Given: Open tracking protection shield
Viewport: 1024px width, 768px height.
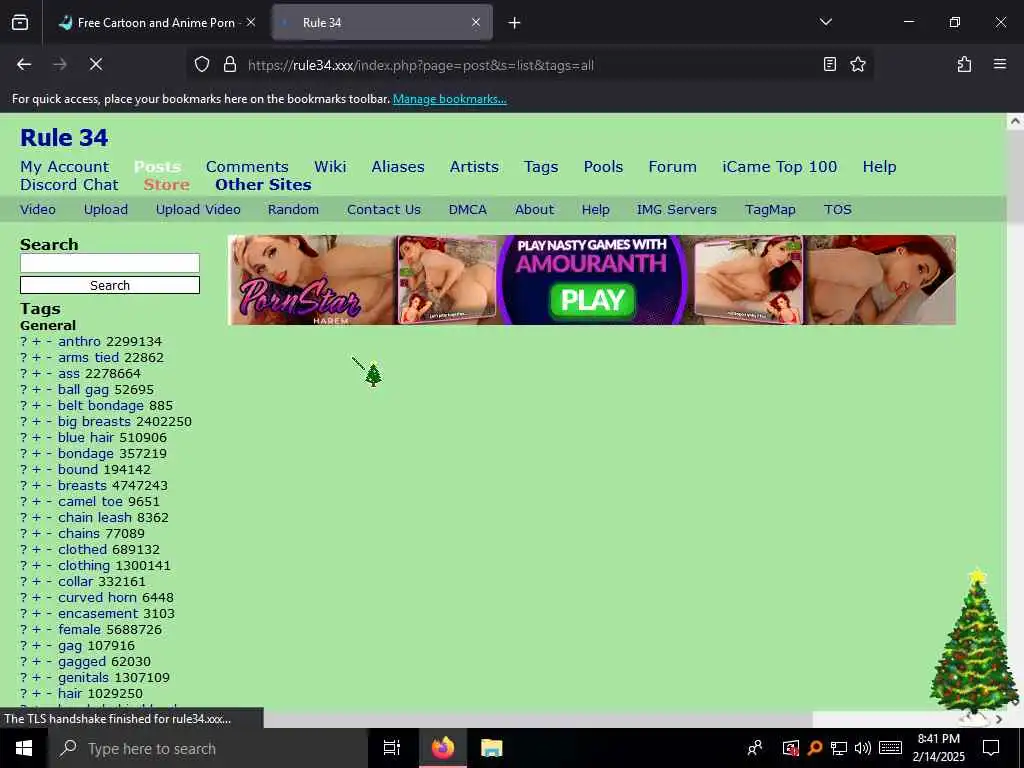Looking at the screenshot, I should click(202, 64).
